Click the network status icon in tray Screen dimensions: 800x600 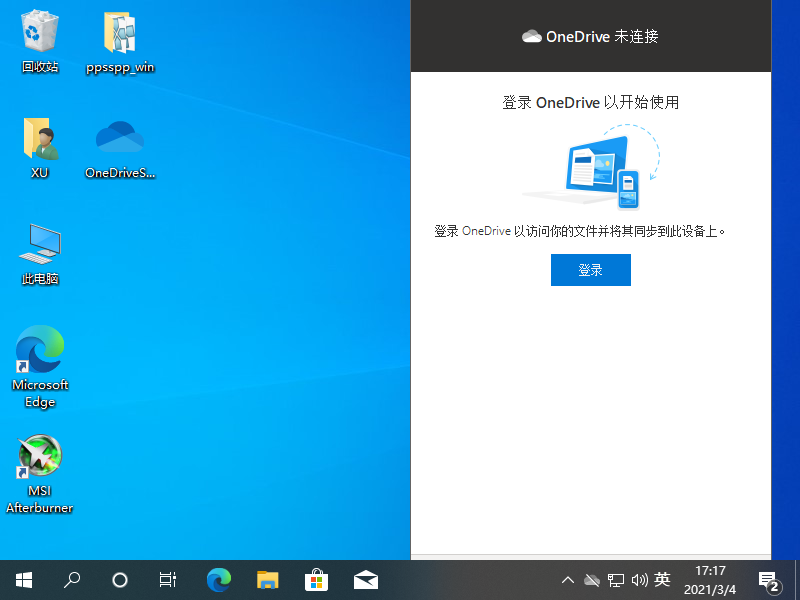(x=616, y=579)
